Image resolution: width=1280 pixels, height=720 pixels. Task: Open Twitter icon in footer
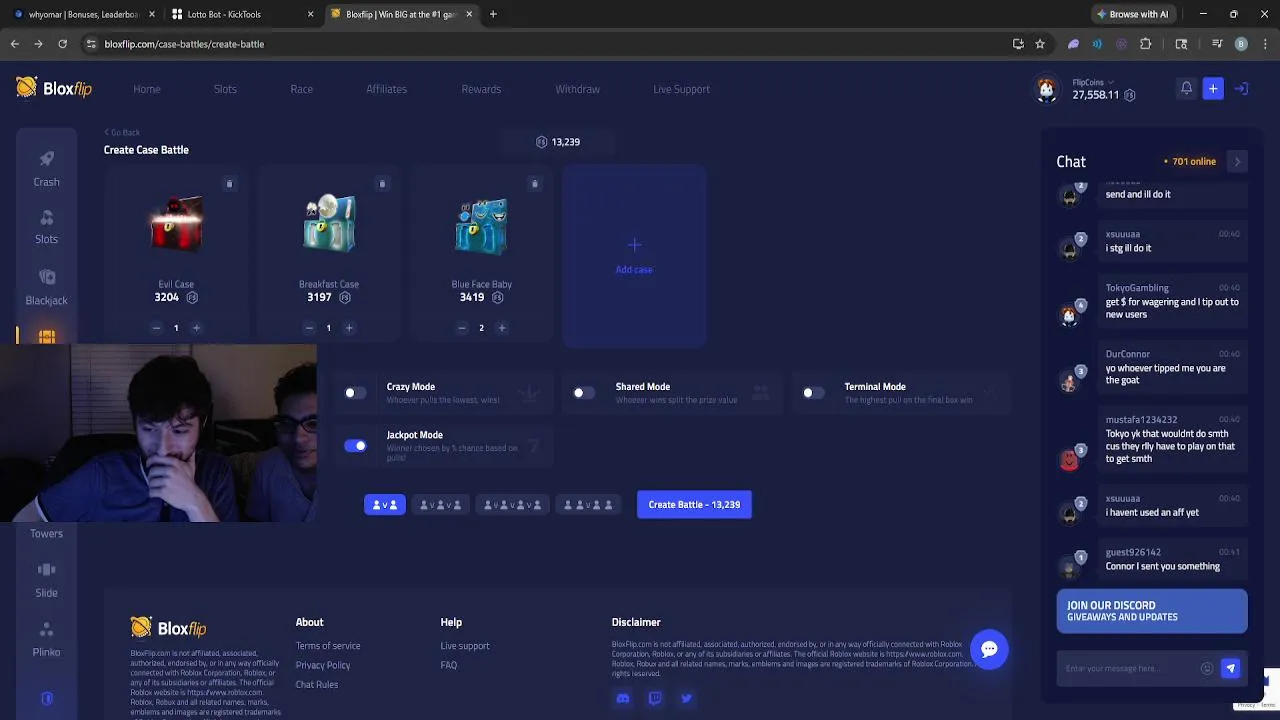686,699
